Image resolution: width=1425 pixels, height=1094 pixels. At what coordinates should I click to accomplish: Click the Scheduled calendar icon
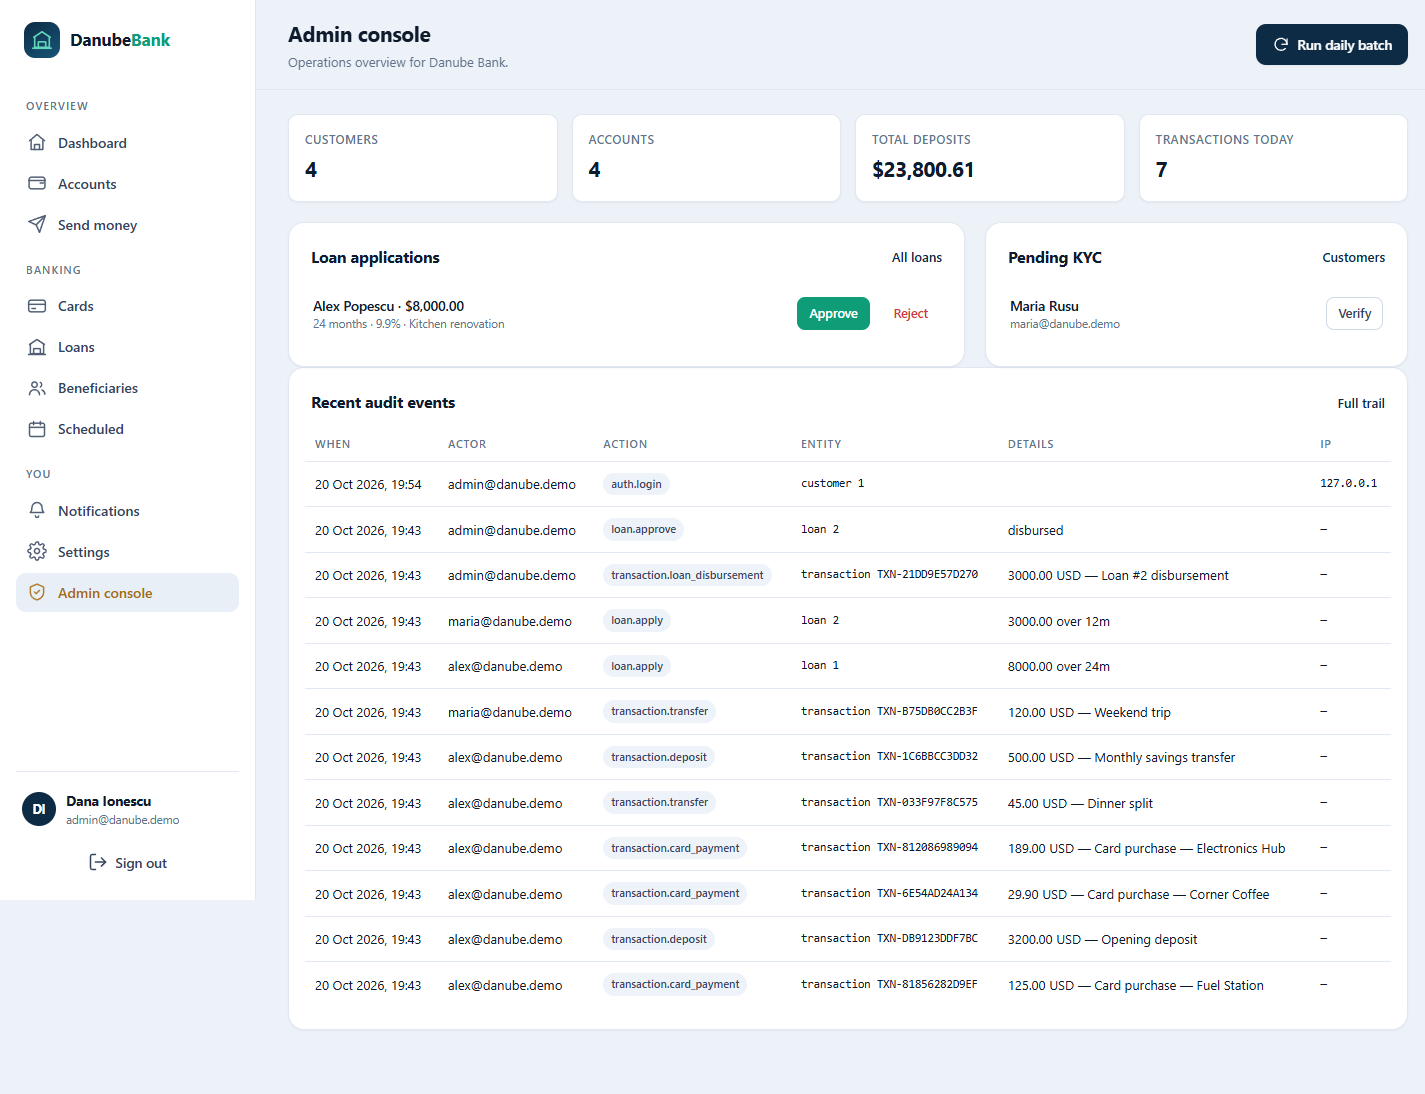tap(37, 429)
